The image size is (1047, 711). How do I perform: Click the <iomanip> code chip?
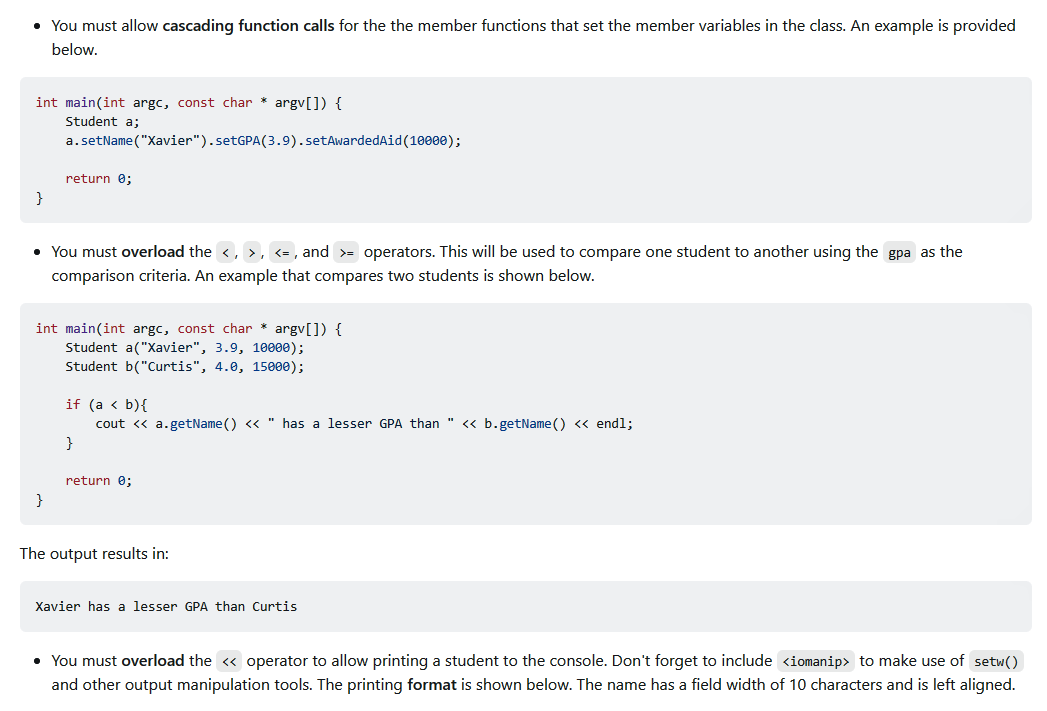coord(814,660)
